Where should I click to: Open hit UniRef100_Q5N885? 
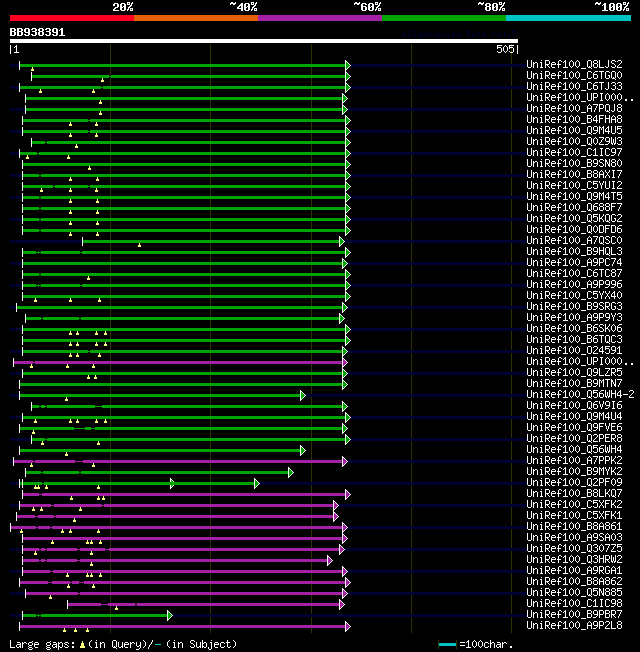pyautogui.click(x=574, y=593)
